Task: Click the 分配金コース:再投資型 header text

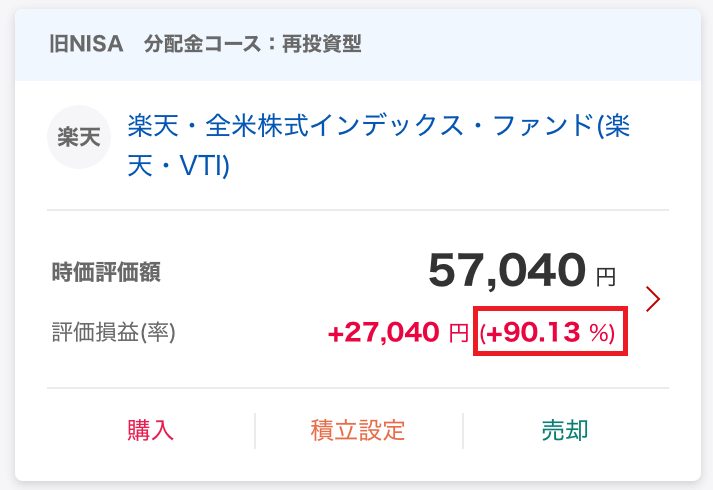Action: [253, 45]
